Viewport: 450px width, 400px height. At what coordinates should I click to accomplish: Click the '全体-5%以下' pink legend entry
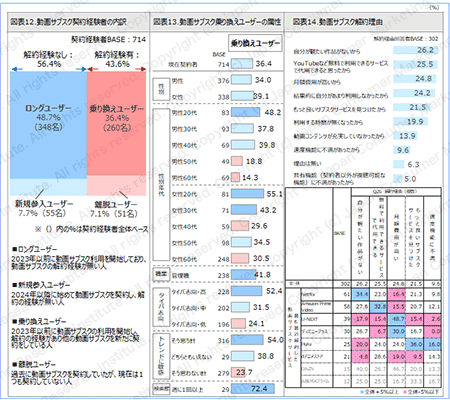pos(421,392)
